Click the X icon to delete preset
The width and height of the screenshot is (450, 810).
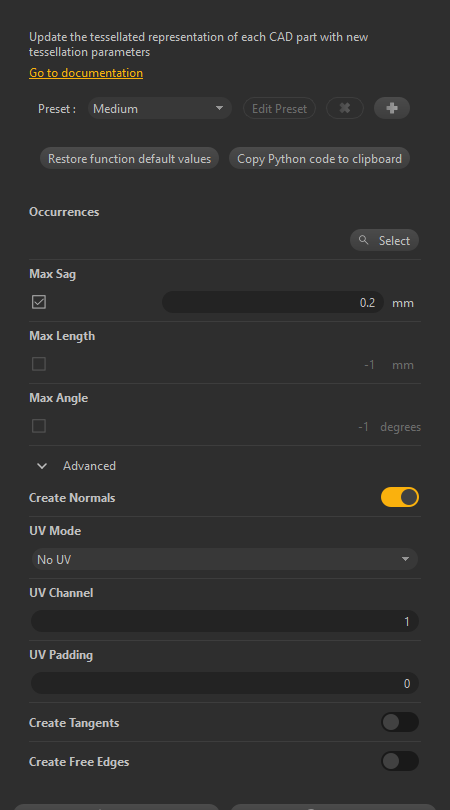click(x=345, y=108)
